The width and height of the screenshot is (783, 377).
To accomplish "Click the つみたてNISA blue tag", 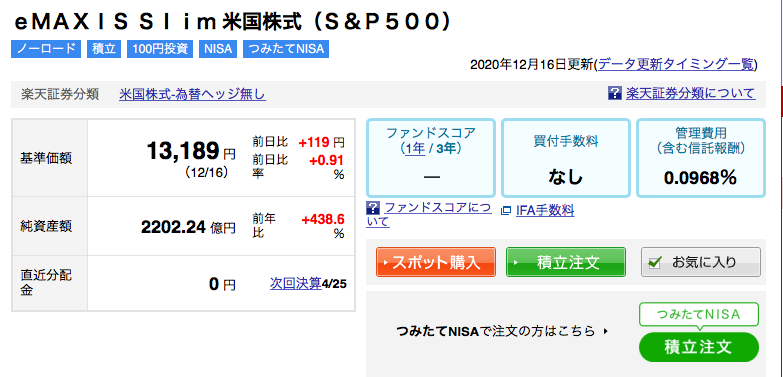I will (286, 49).
